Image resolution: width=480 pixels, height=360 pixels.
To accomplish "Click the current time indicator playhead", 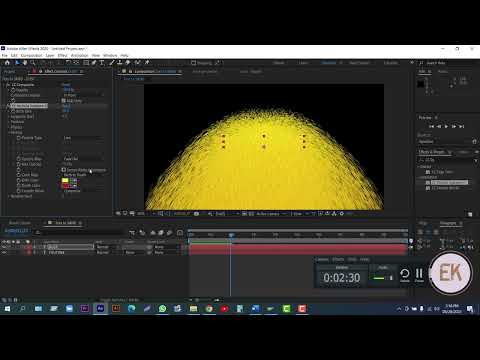I will (x=231, y=235).
